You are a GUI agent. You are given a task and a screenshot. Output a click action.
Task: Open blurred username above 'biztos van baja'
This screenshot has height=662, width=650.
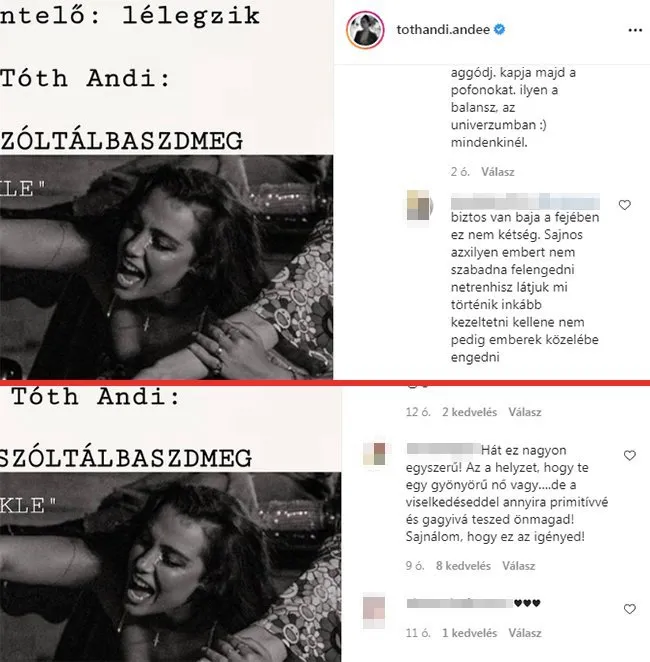click(x=525, y=201)
